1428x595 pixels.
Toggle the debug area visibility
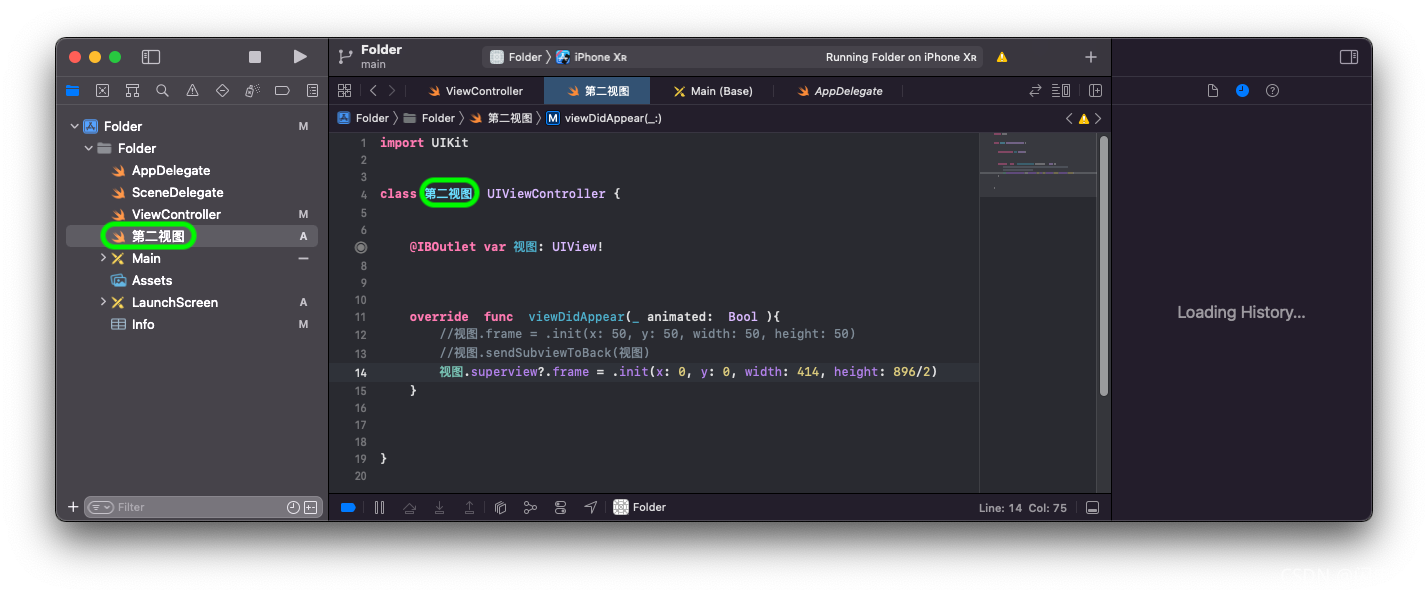(1092, 508)
